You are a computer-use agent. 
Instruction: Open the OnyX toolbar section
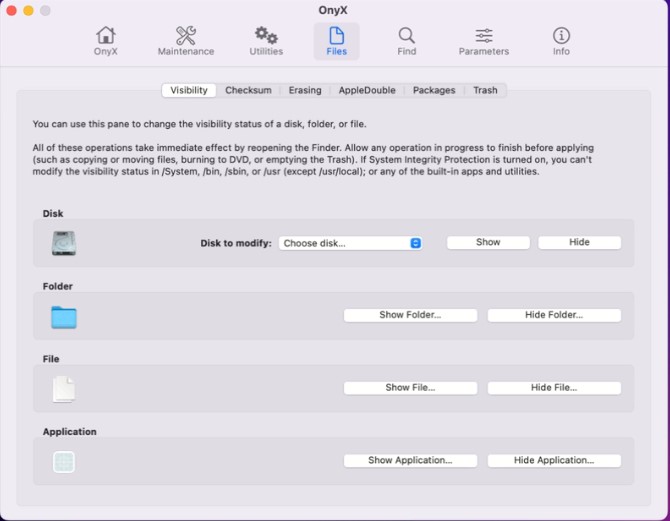tap(106, 41)
